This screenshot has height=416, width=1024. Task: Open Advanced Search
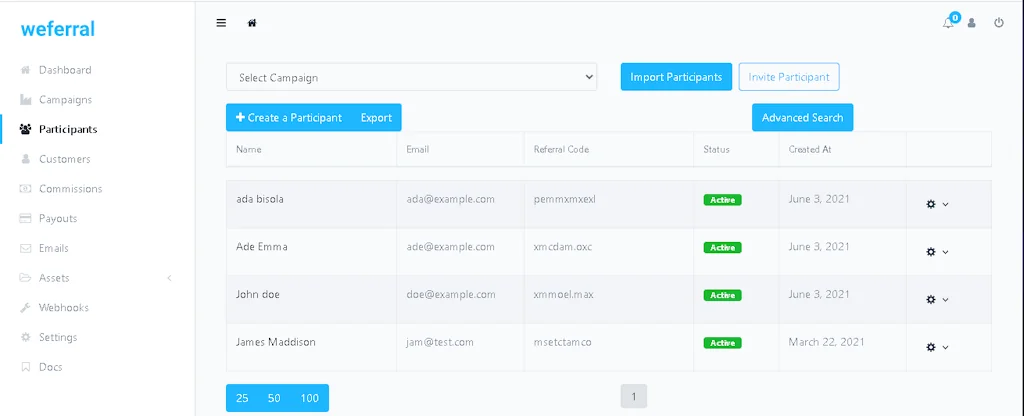(802, 117)
